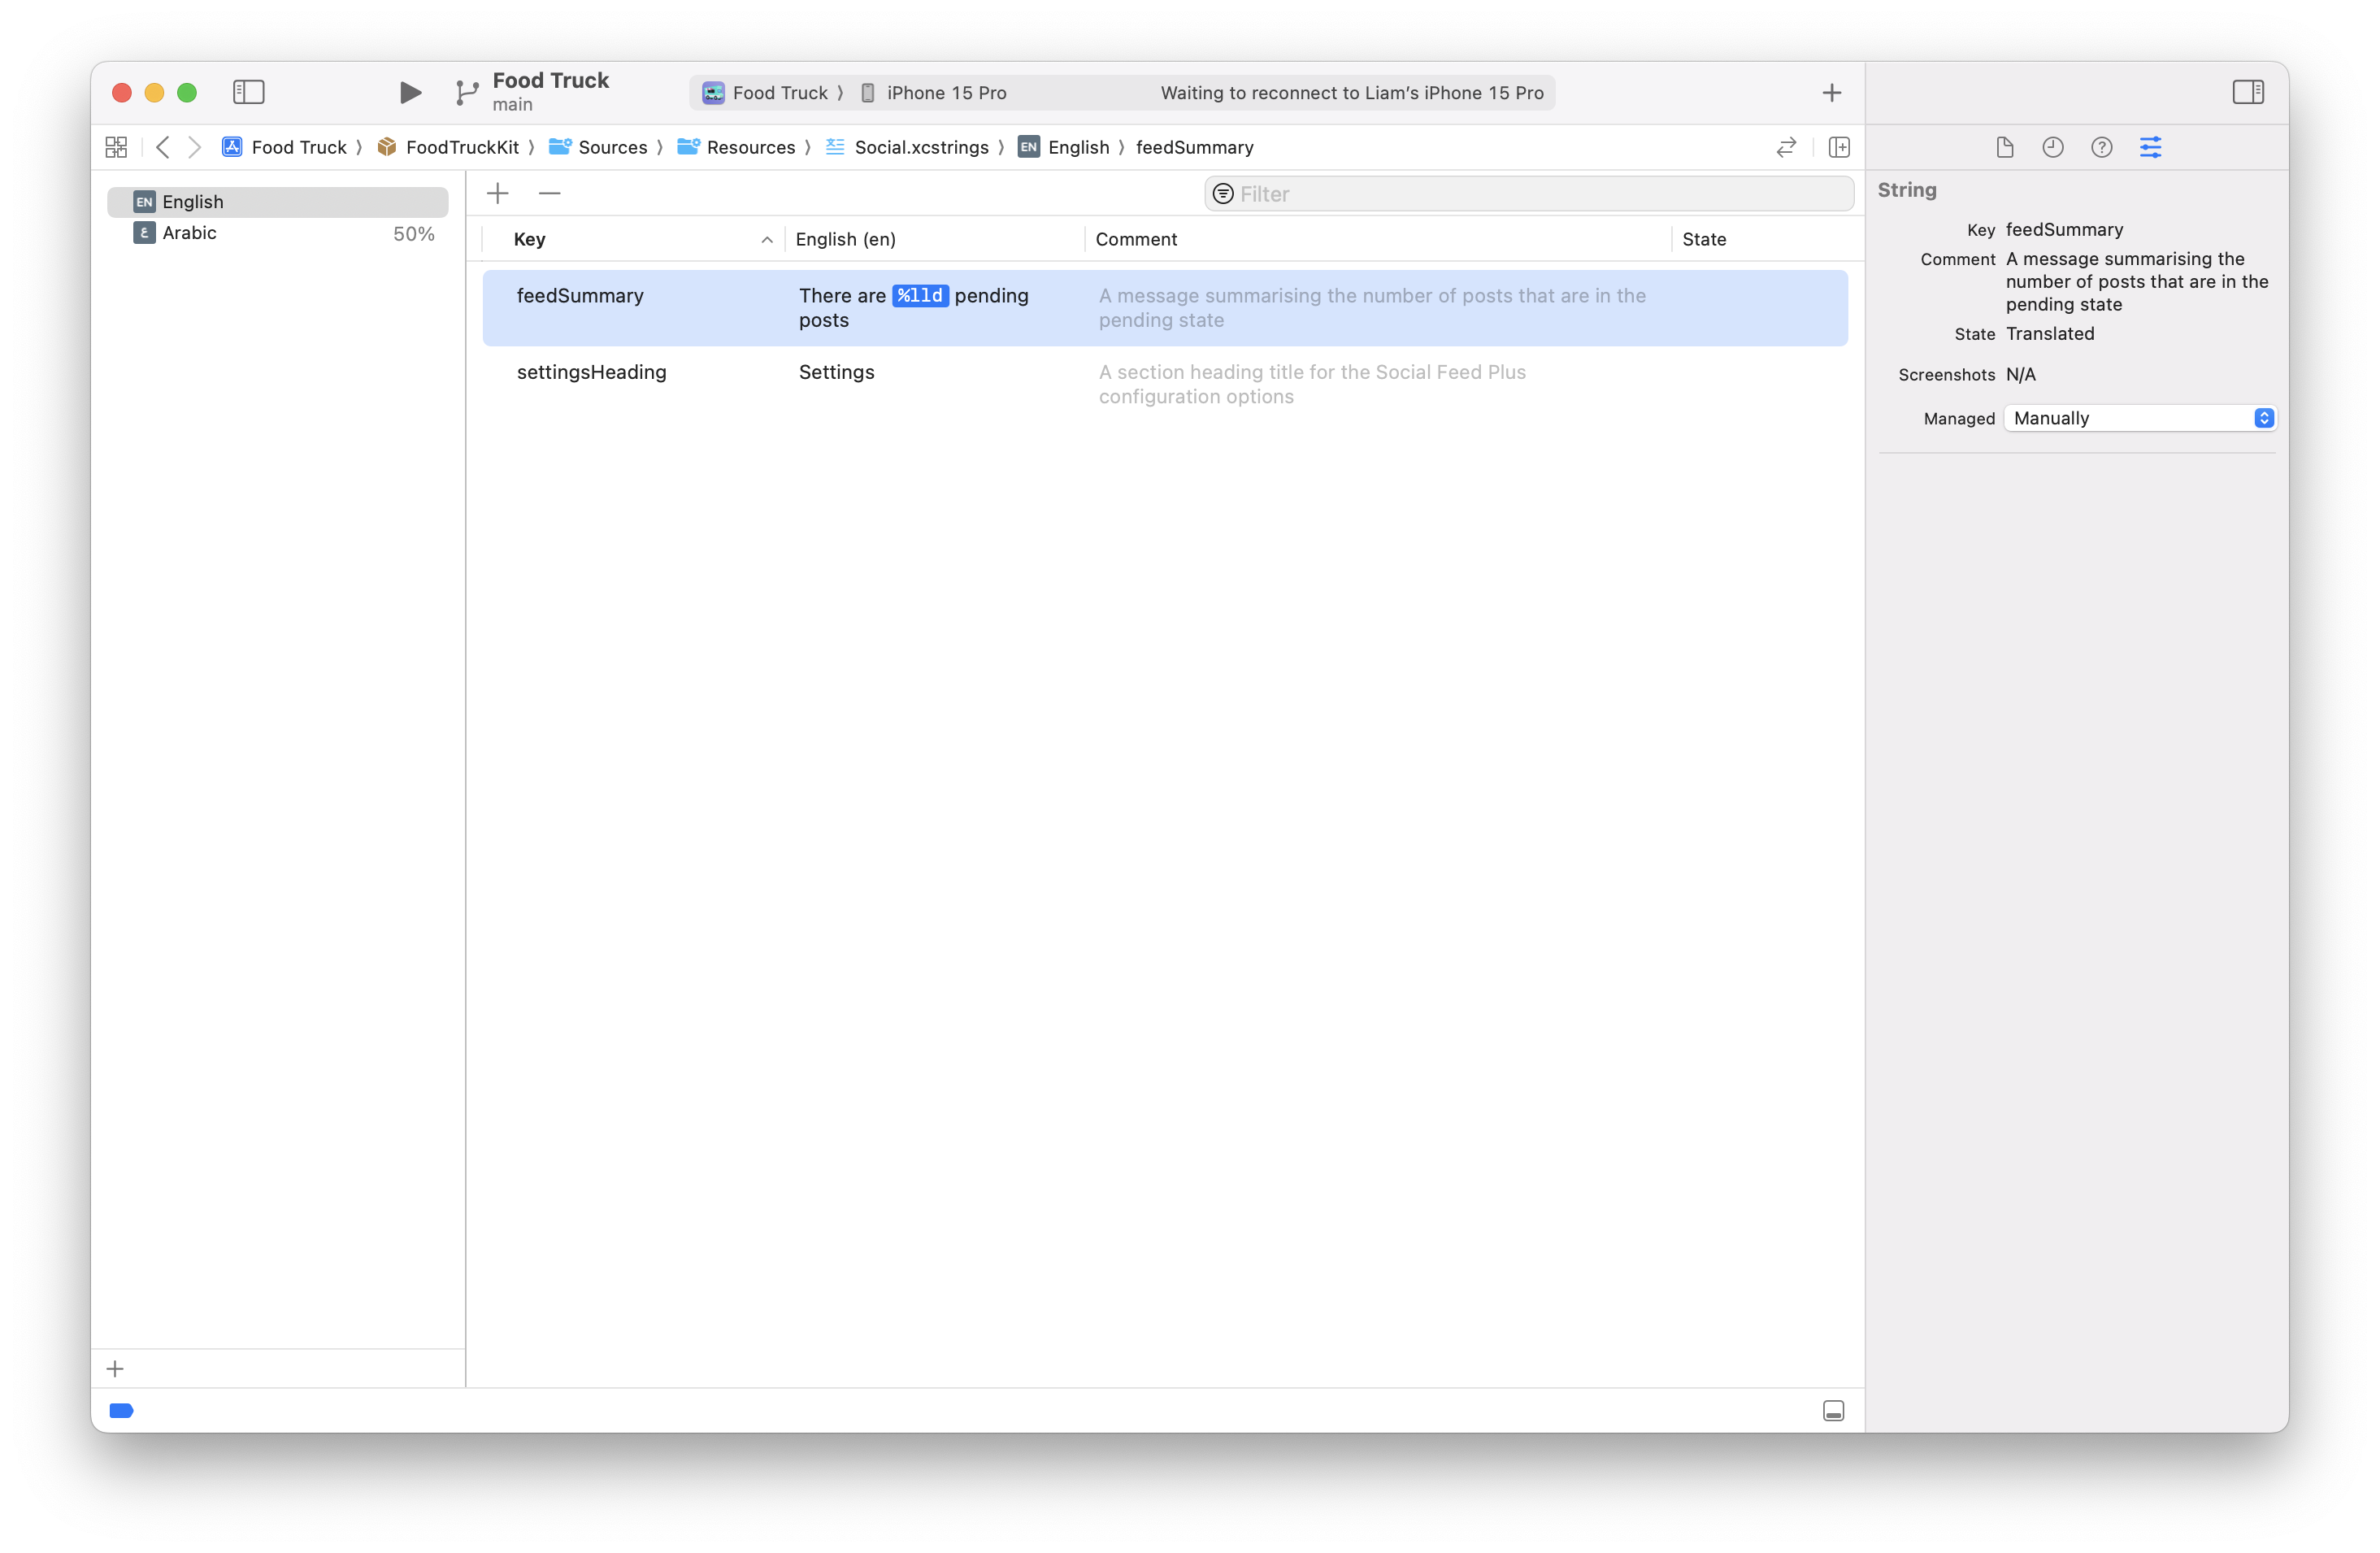Show the Attributes inspector tab
This screenshot has height=1553, width=2380.
pos(2150,148)
